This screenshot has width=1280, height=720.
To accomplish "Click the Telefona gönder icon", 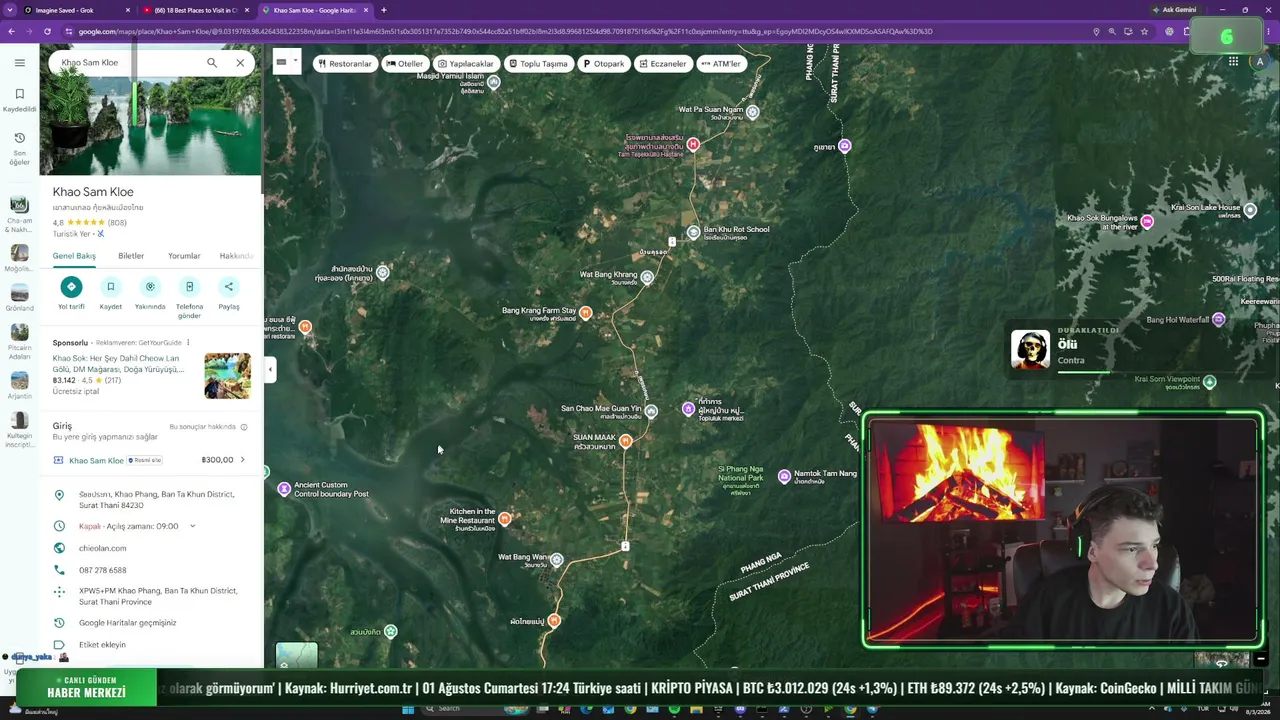I will pos(189,287).
